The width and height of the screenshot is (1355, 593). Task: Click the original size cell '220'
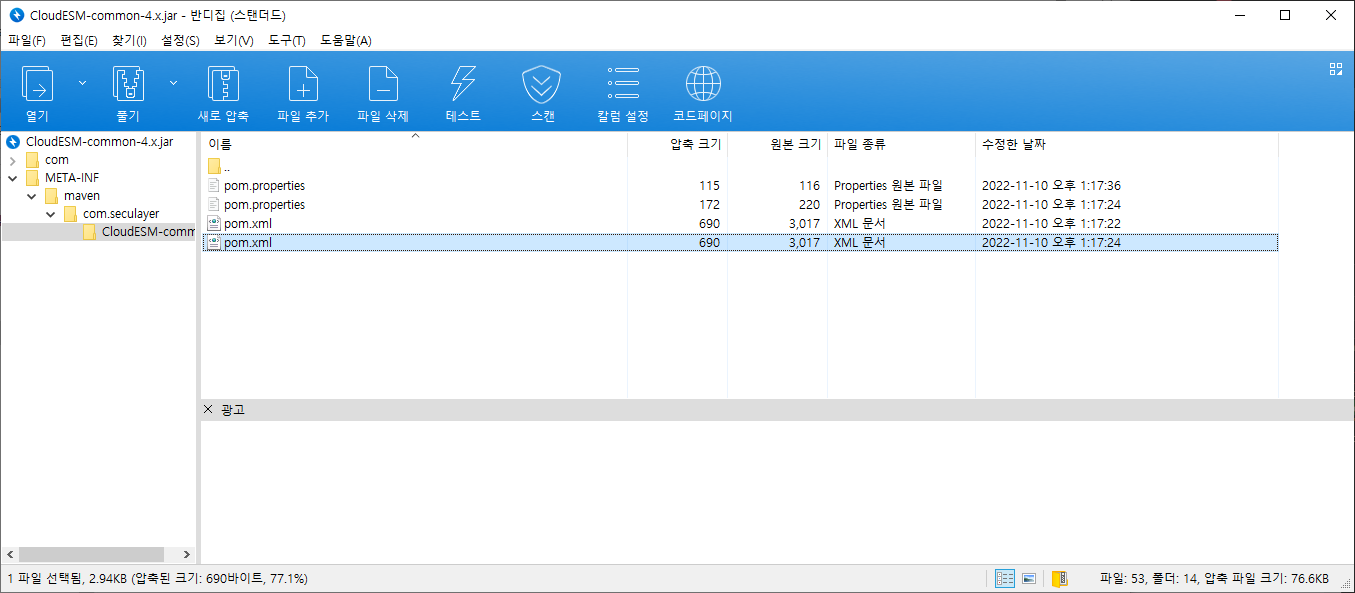(808, 205)
